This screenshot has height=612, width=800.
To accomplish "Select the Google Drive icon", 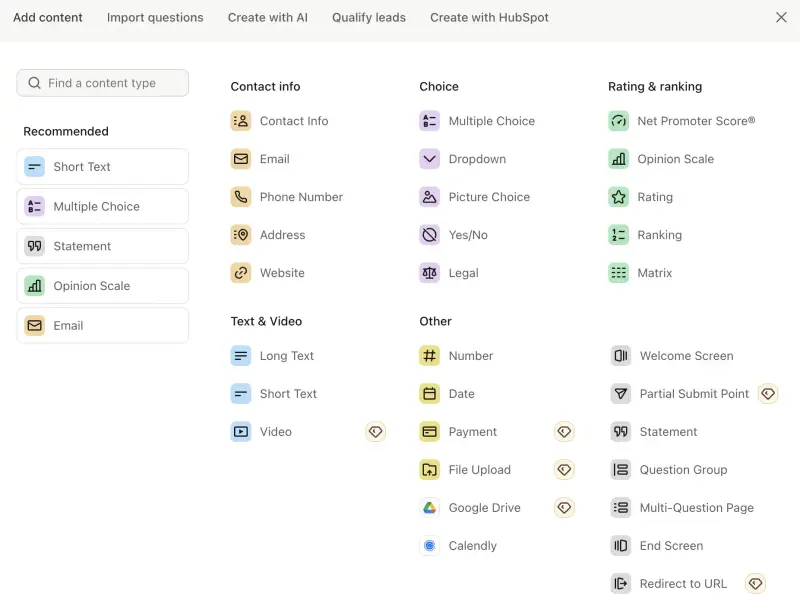I will [430, 507].
